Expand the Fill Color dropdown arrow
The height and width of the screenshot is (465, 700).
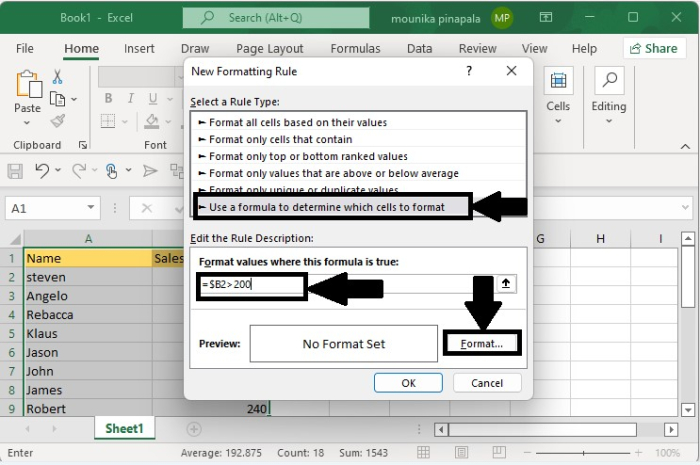(168, 121)
